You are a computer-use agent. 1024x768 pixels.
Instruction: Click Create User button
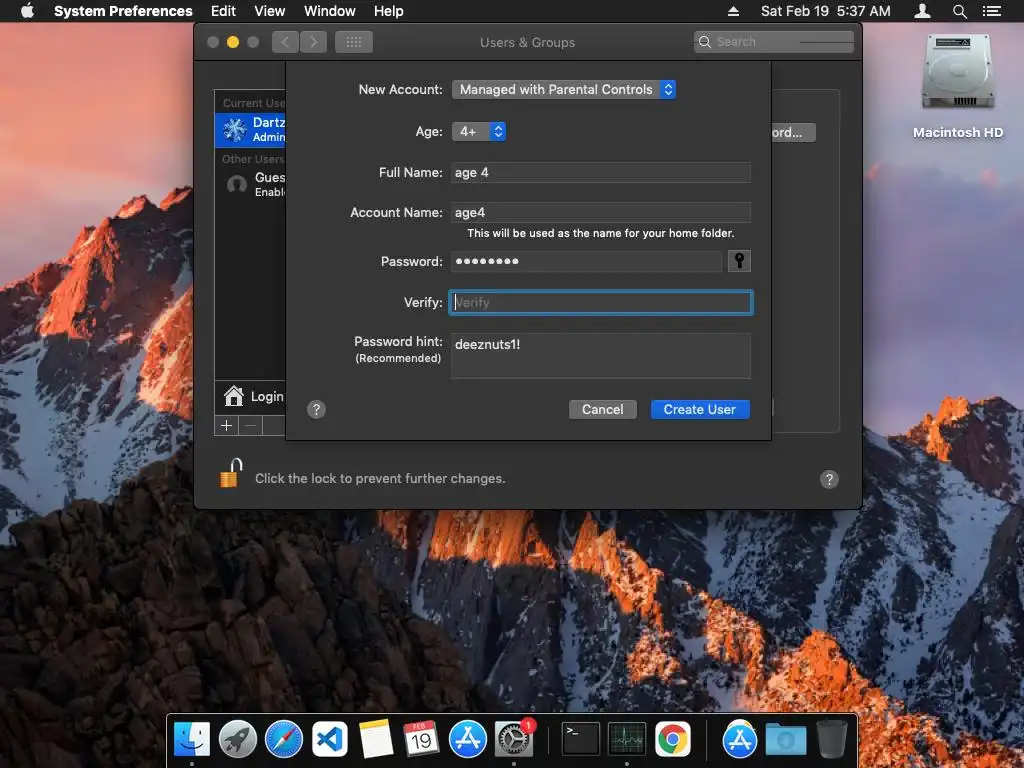699,409
